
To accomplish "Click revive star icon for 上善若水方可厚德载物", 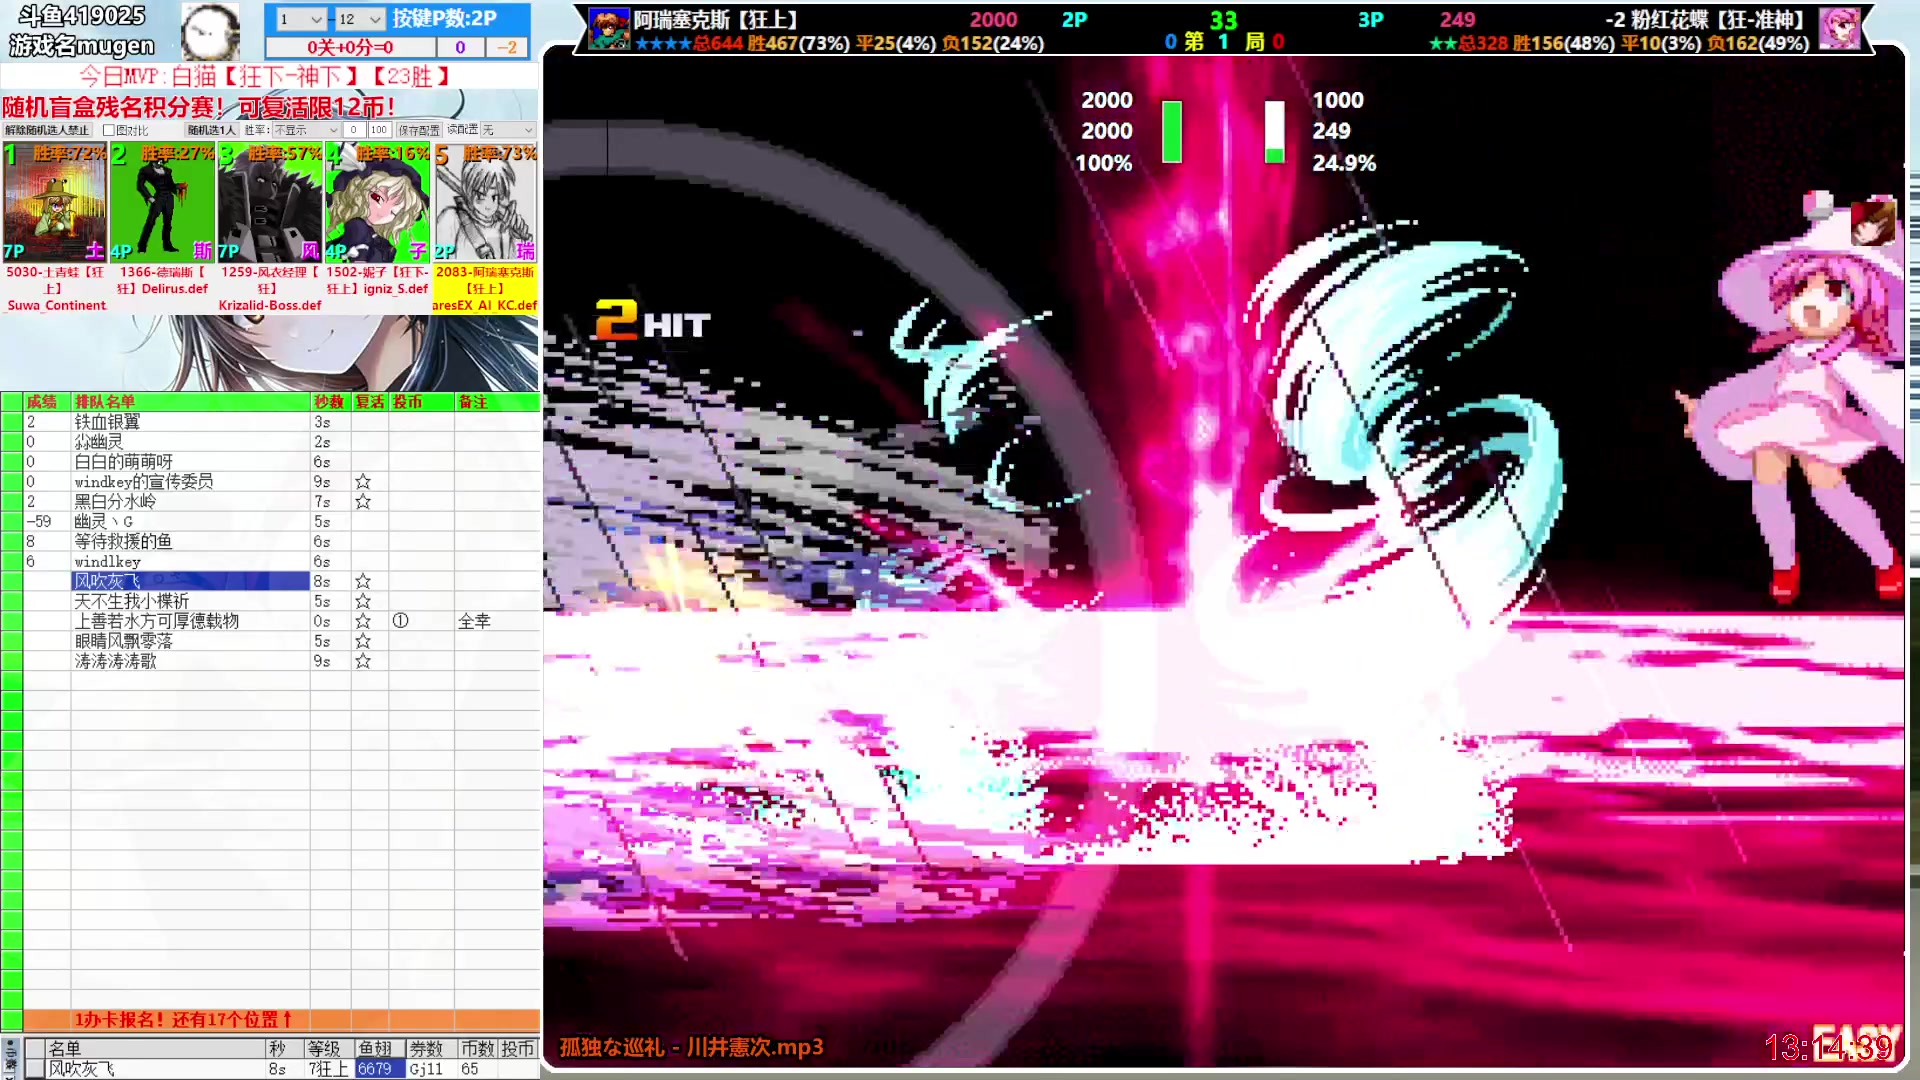I will pyautogui.click(x=363, y=621).
